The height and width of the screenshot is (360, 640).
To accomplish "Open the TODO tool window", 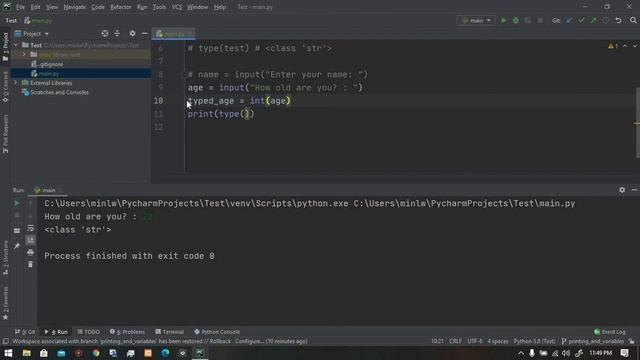I will tap(89, 332).
